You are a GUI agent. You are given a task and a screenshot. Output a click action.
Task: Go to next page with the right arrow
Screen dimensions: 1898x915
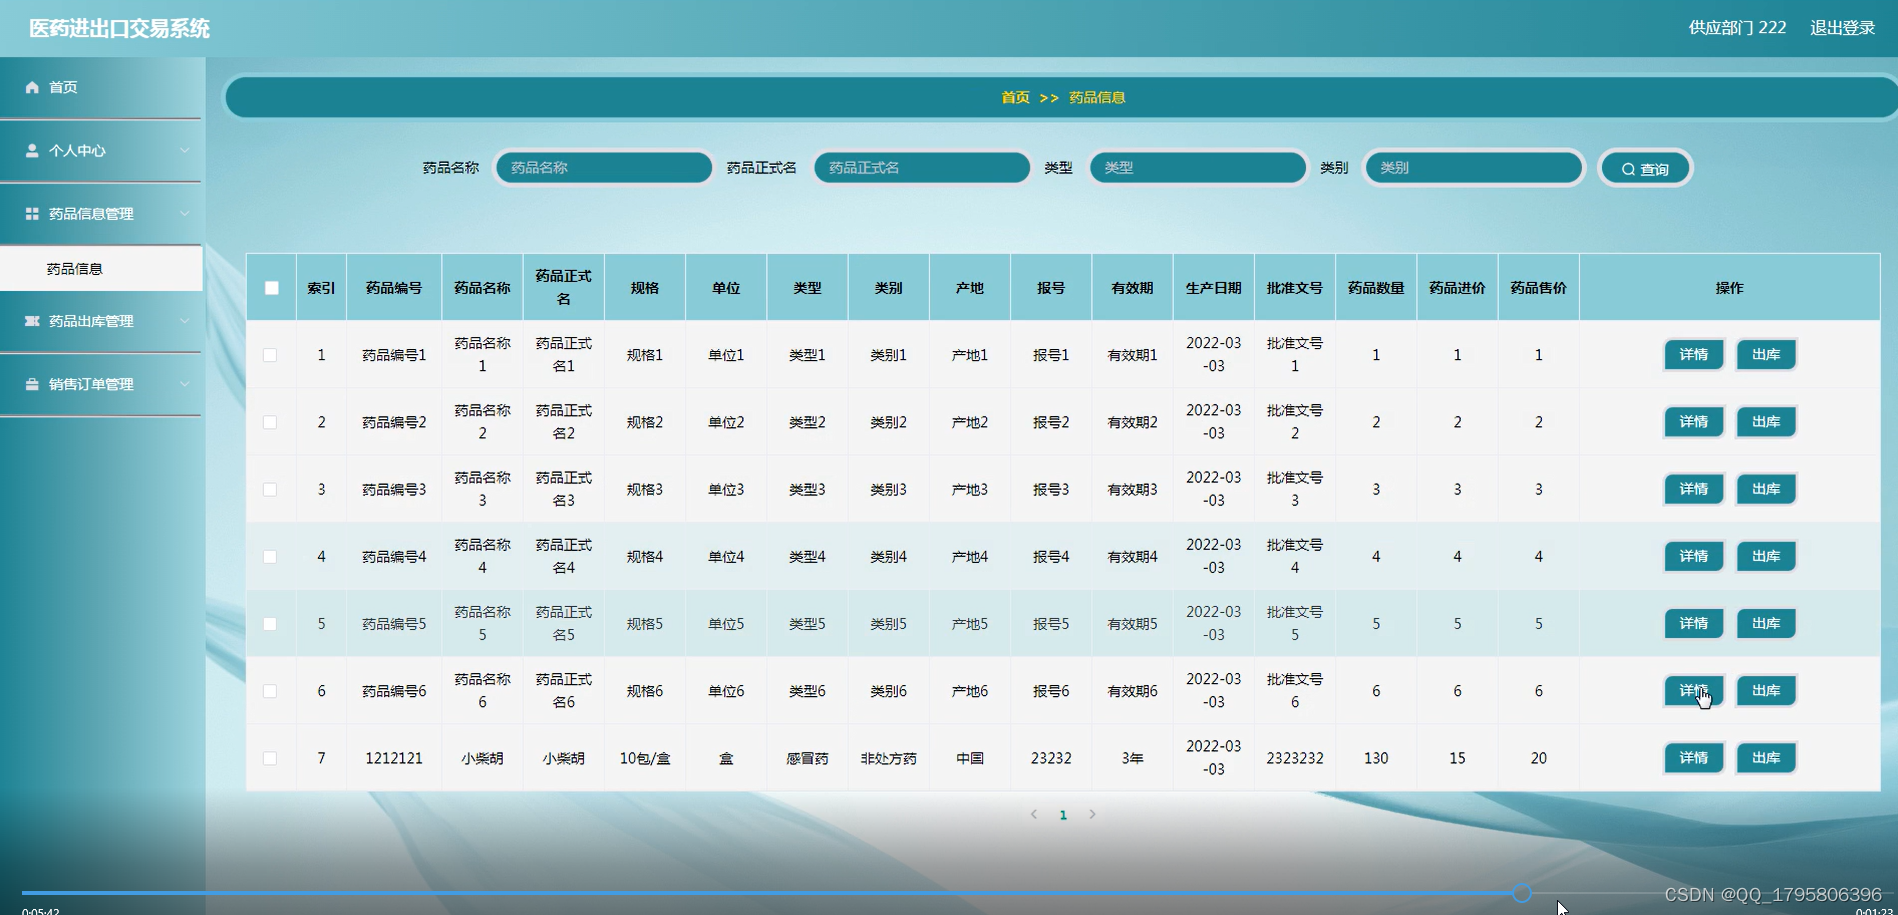(x=1092, y=814)
